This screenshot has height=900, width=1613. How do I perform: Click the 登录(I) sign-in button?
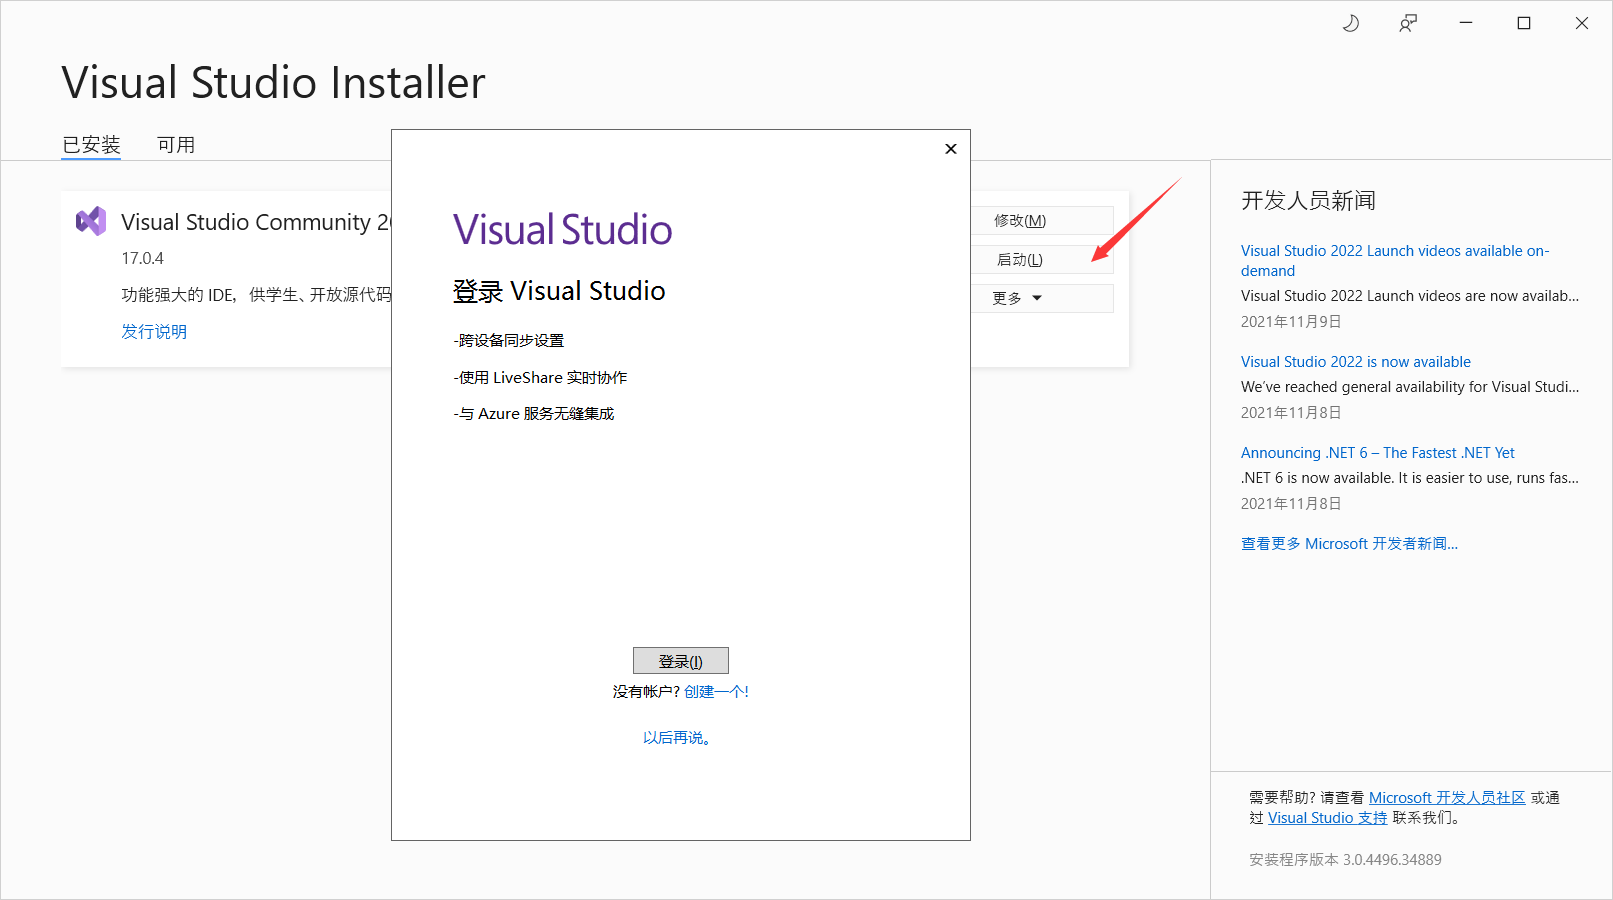pos(681,661)
